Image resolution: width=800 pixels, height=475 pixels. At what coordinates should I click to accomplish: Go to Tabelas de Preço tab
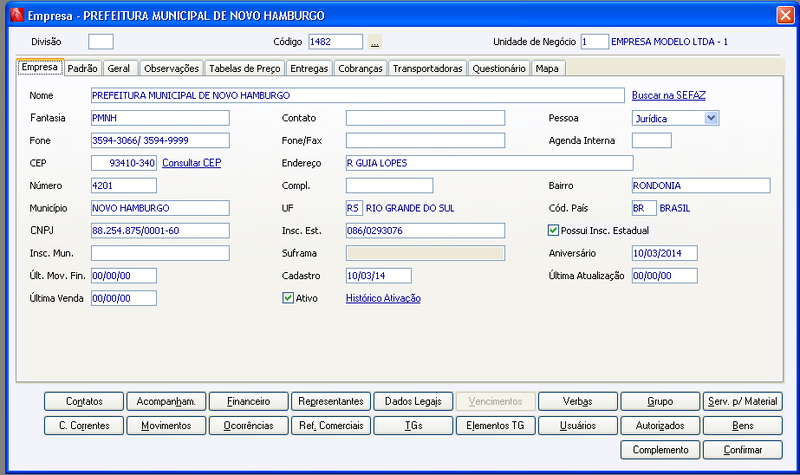click(245, 68)
